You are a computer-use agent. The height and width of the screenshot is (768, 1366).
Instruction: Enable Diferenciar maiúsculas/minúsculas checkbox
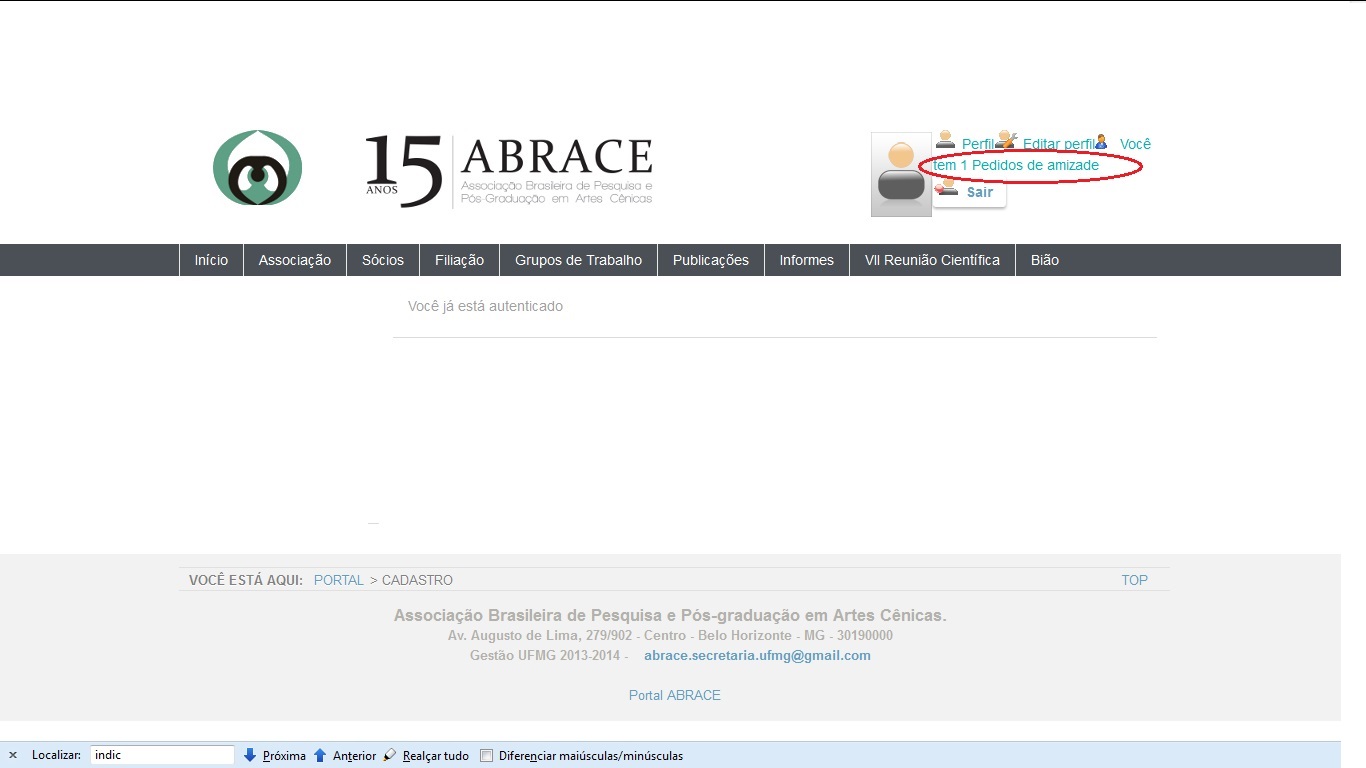(487, 756)
